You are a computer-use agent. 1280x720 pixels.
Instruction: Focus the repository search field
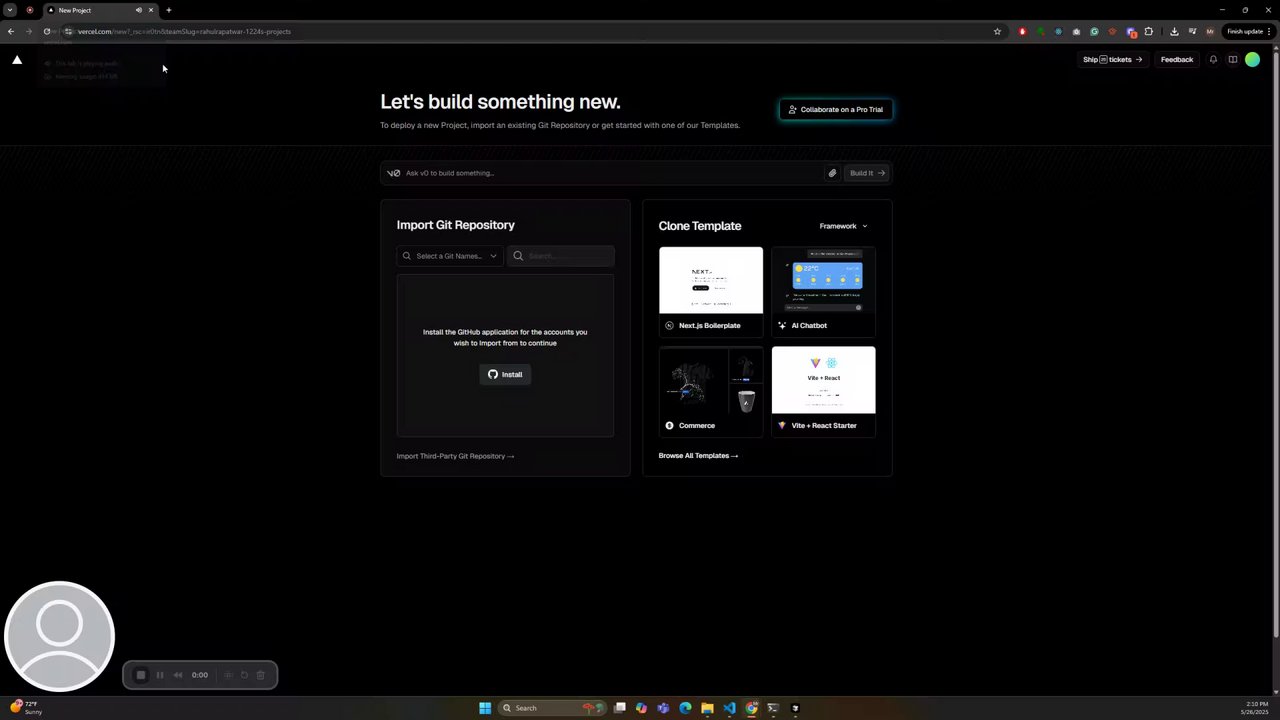pyautogui.click(x=561, y=256)
